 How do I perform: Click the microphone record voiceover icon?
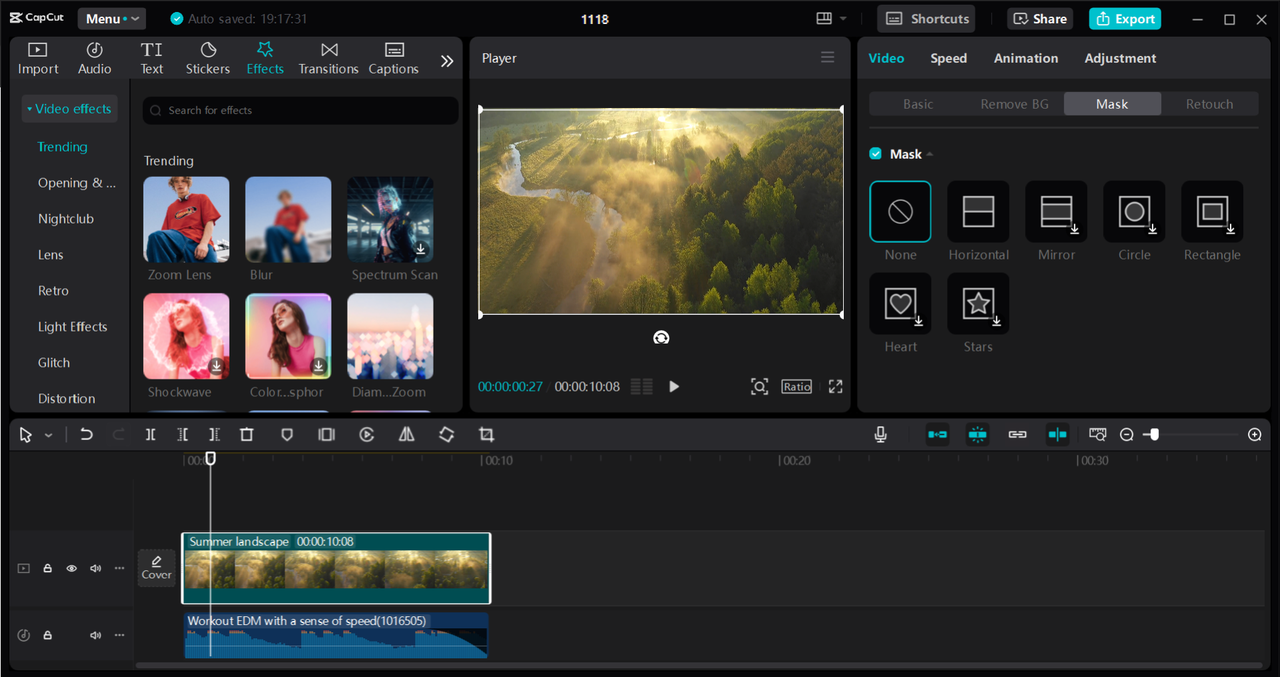[880, 434]
